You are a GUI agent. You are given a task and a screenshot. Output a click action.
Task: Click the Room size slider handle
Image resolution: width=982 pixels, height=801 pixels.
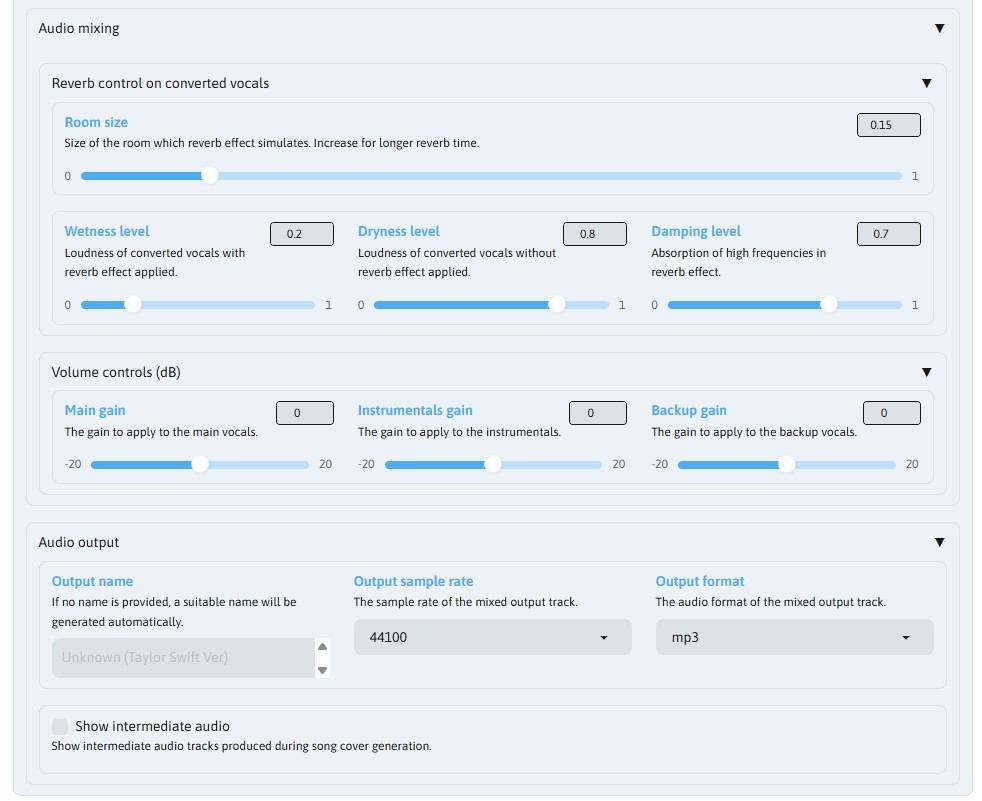pos(210,175)
